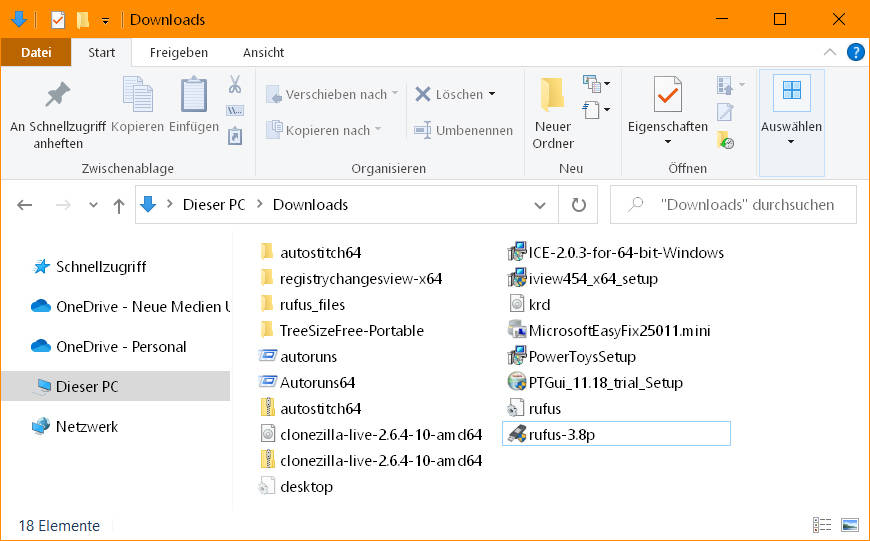Switch to the Start ribbon tab
The image size is (870, 541).
pyautogui.click(x=102, y=52)
